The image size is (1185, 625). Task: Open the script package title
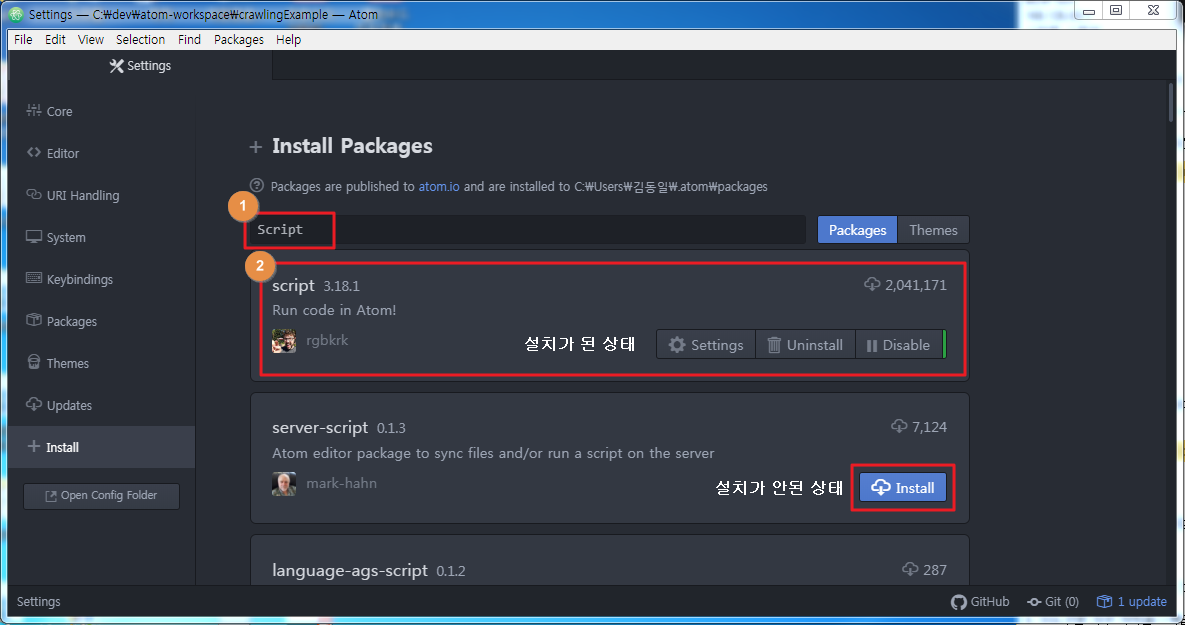click(293, 285)
